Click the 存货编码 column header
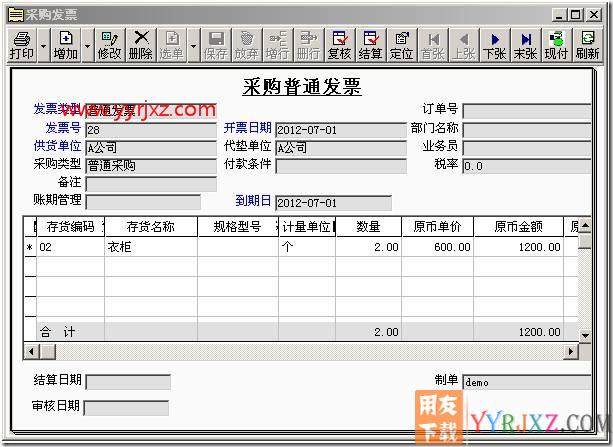613x447 pixels. (70, 226)
